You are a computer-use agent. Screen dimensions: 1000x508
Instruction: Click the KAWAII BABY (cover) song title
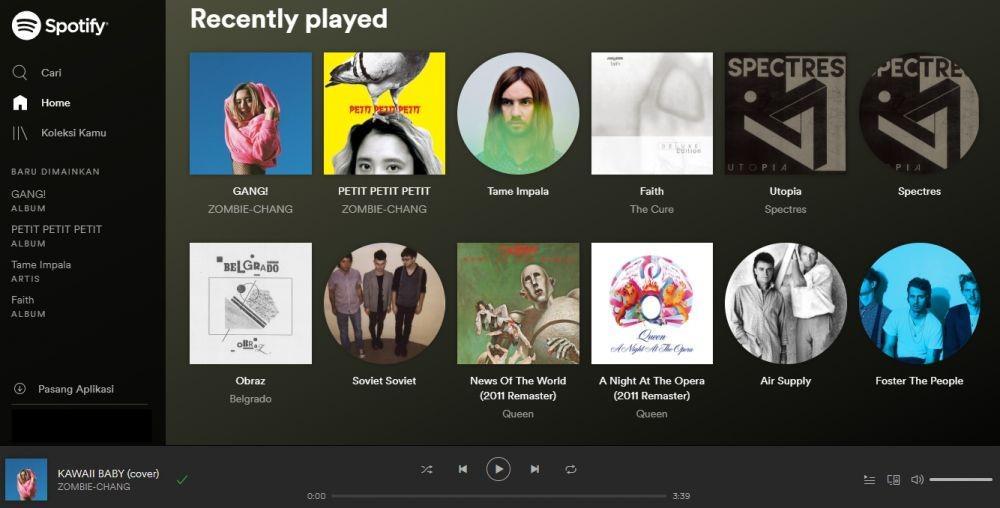[108, 474]
